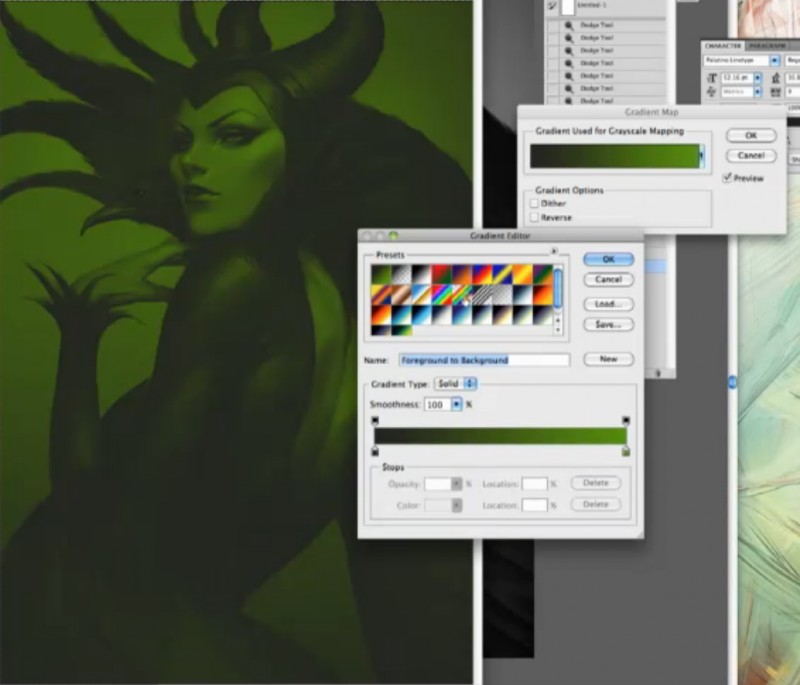The image size is (800, 685).
Task: Enable the Dither checkbox
Action: (x=534, y=203)
